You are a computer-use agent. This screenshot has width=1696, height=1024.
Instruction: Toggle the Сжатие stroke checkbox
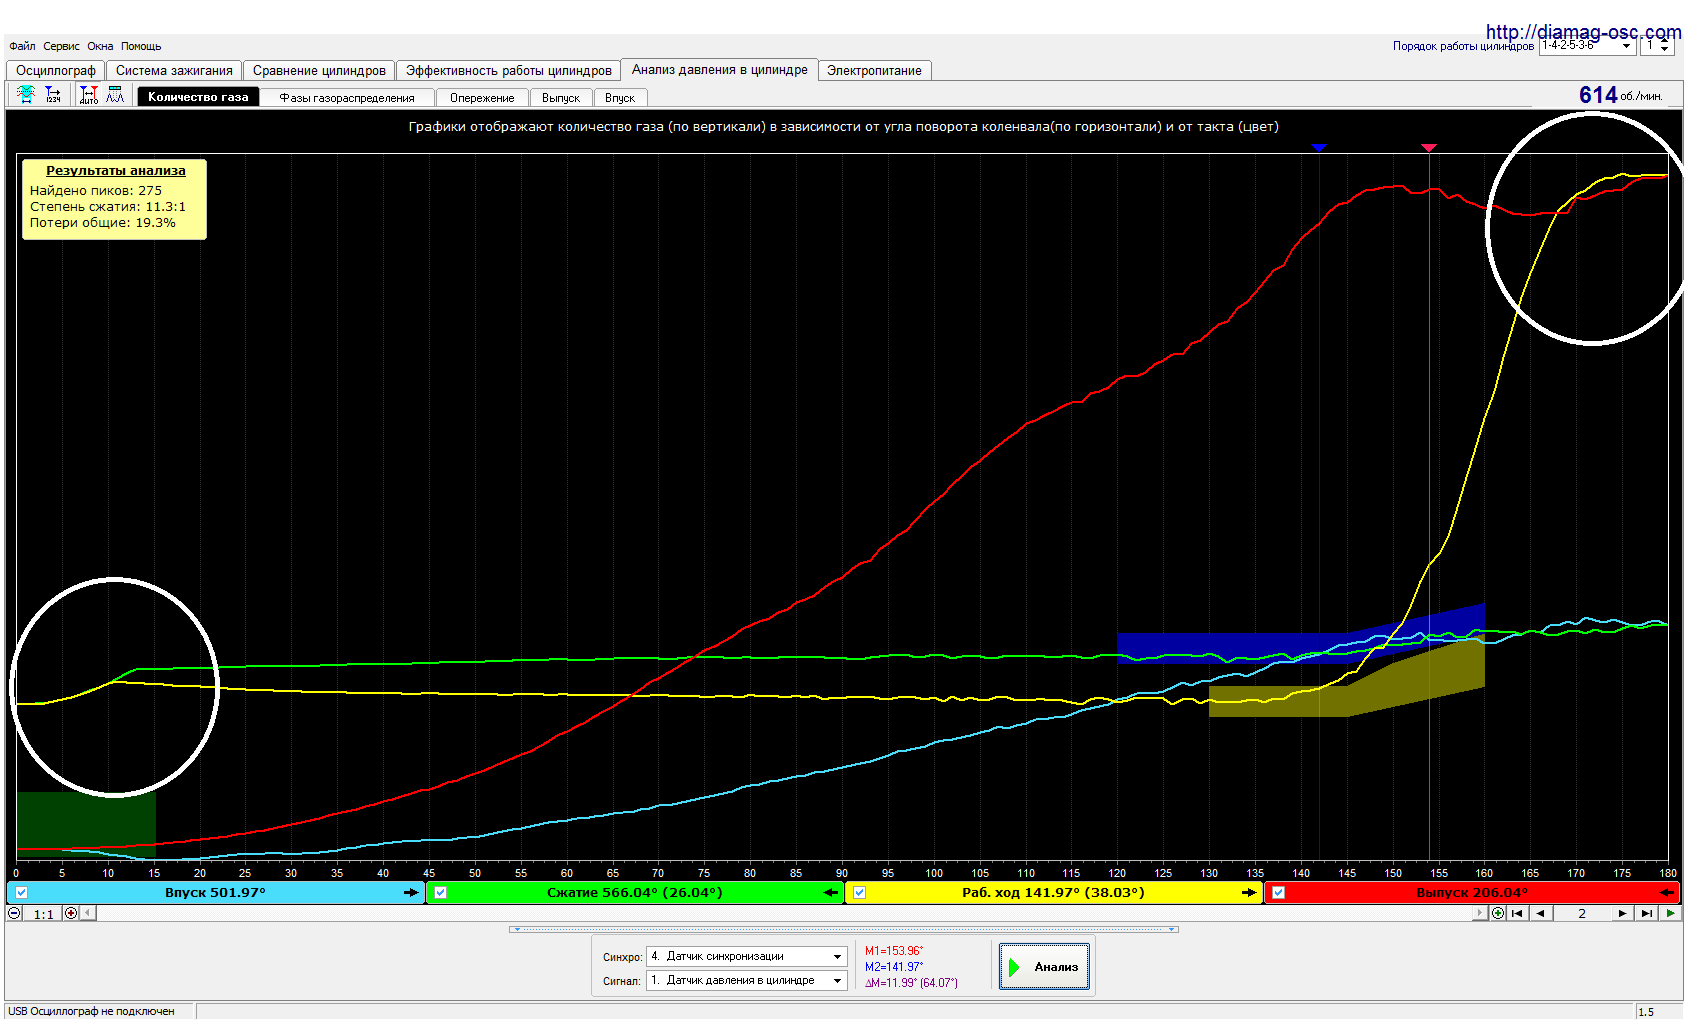(x=441, y=892)
